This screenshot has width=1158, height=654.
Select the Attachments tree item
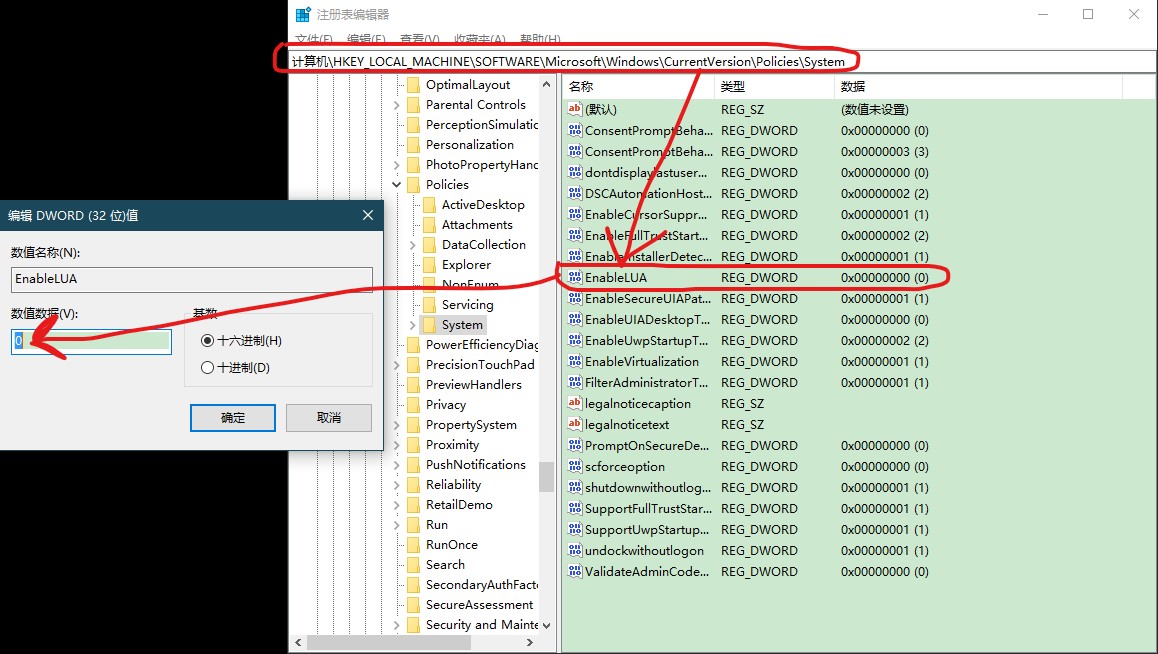[477, 224]
